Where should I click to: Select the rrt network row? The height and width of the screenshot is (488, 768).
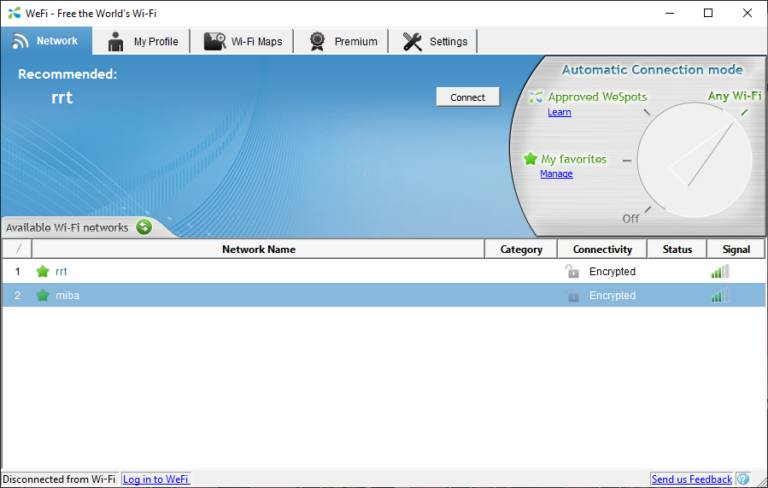384,271
